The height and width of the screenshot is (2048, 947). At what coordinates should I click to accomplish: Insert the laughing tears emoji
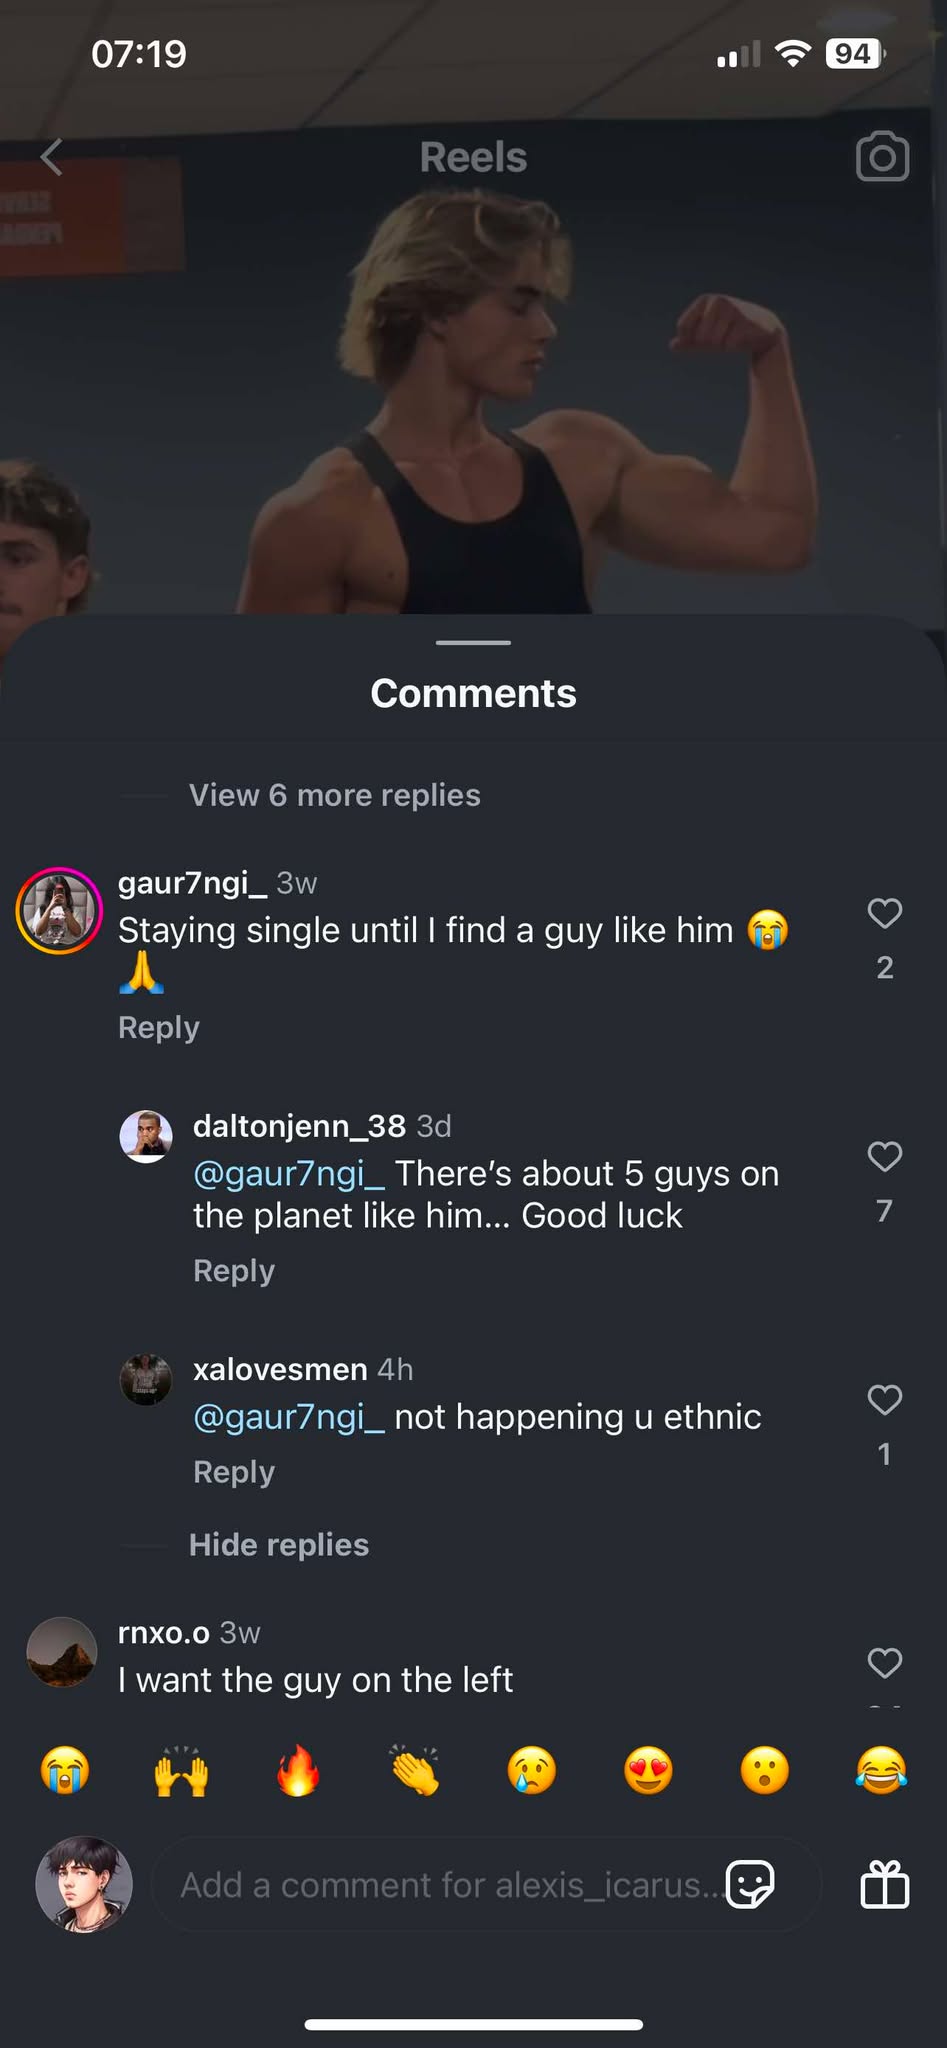click(881, 1772)
